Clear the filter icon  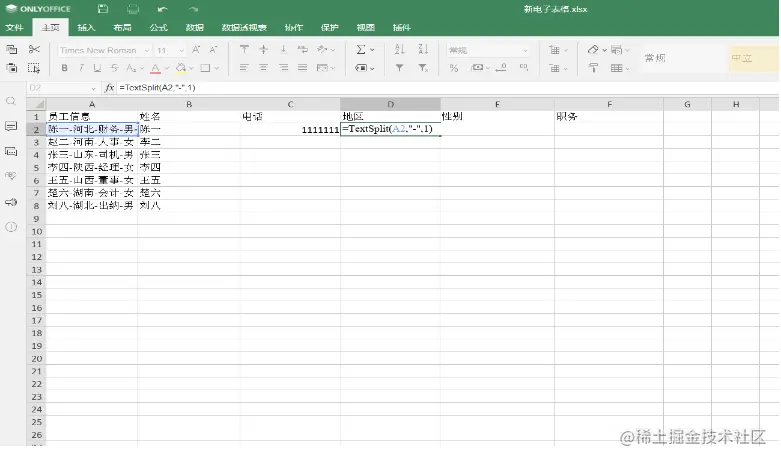(423, 68)
